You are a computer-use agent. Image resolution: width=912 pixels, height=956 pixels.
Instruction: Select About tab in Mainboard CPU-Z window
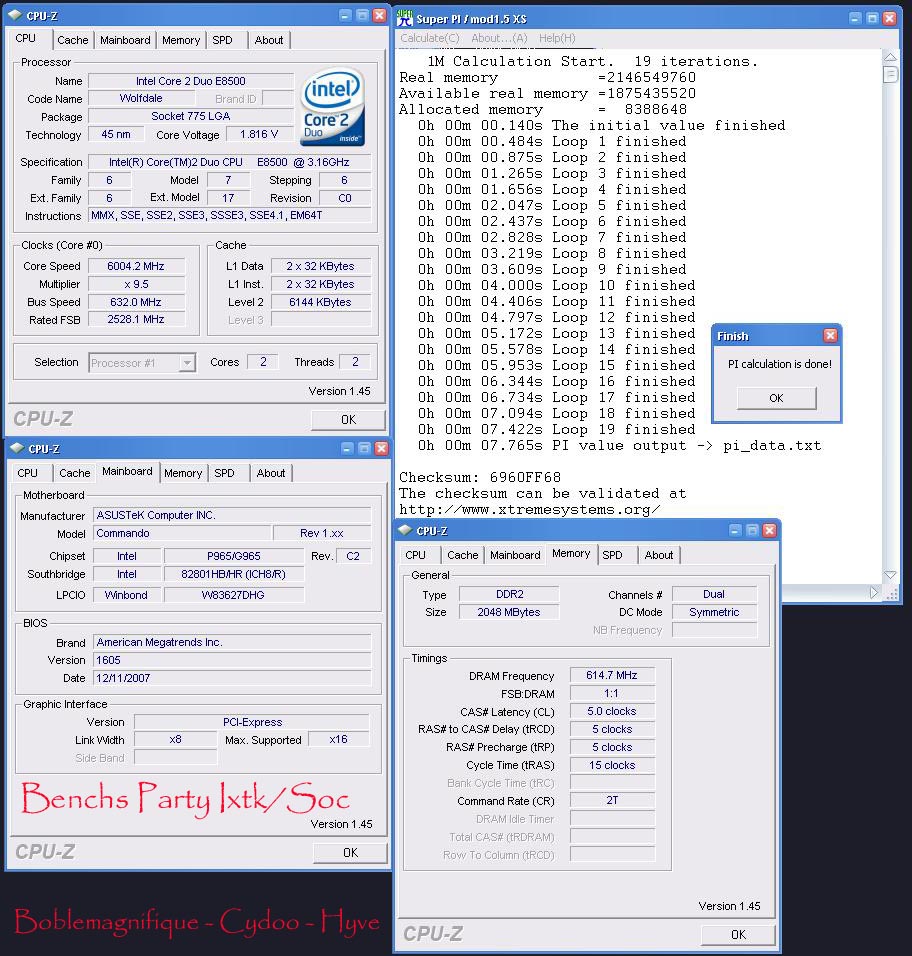click(x=271, y=473)
